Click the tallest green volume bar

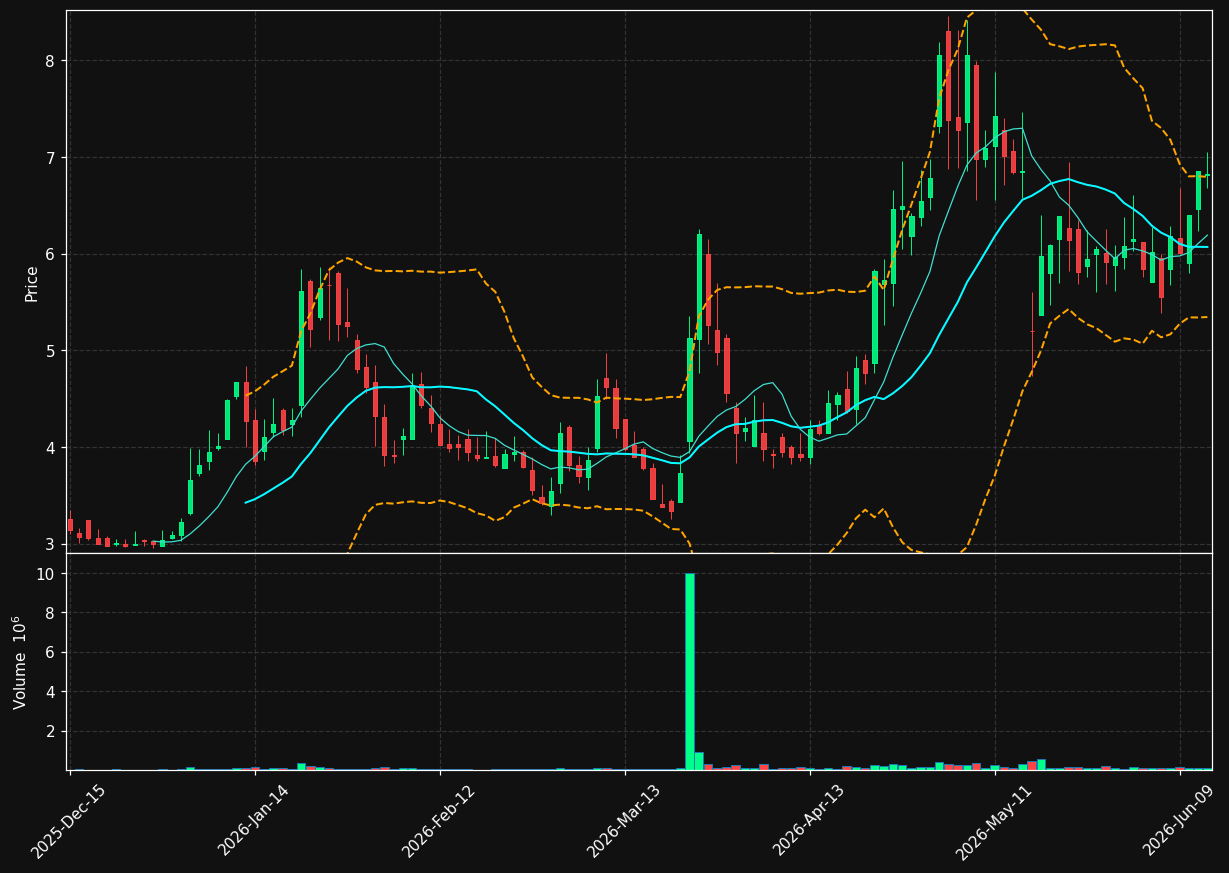690,671
